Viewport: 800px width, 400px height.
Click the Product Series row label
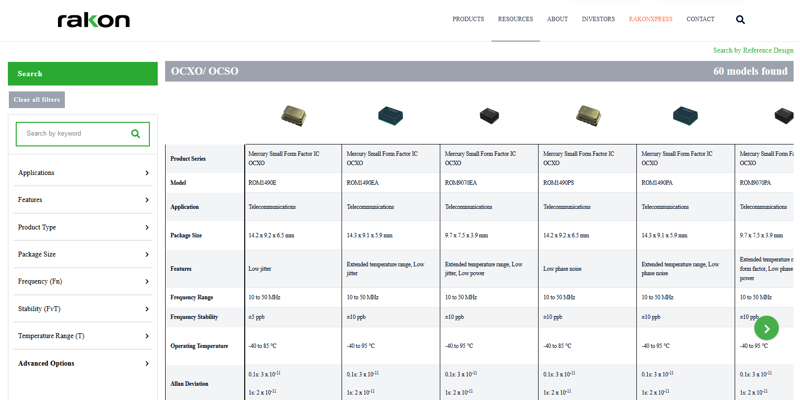pos(188,159)
